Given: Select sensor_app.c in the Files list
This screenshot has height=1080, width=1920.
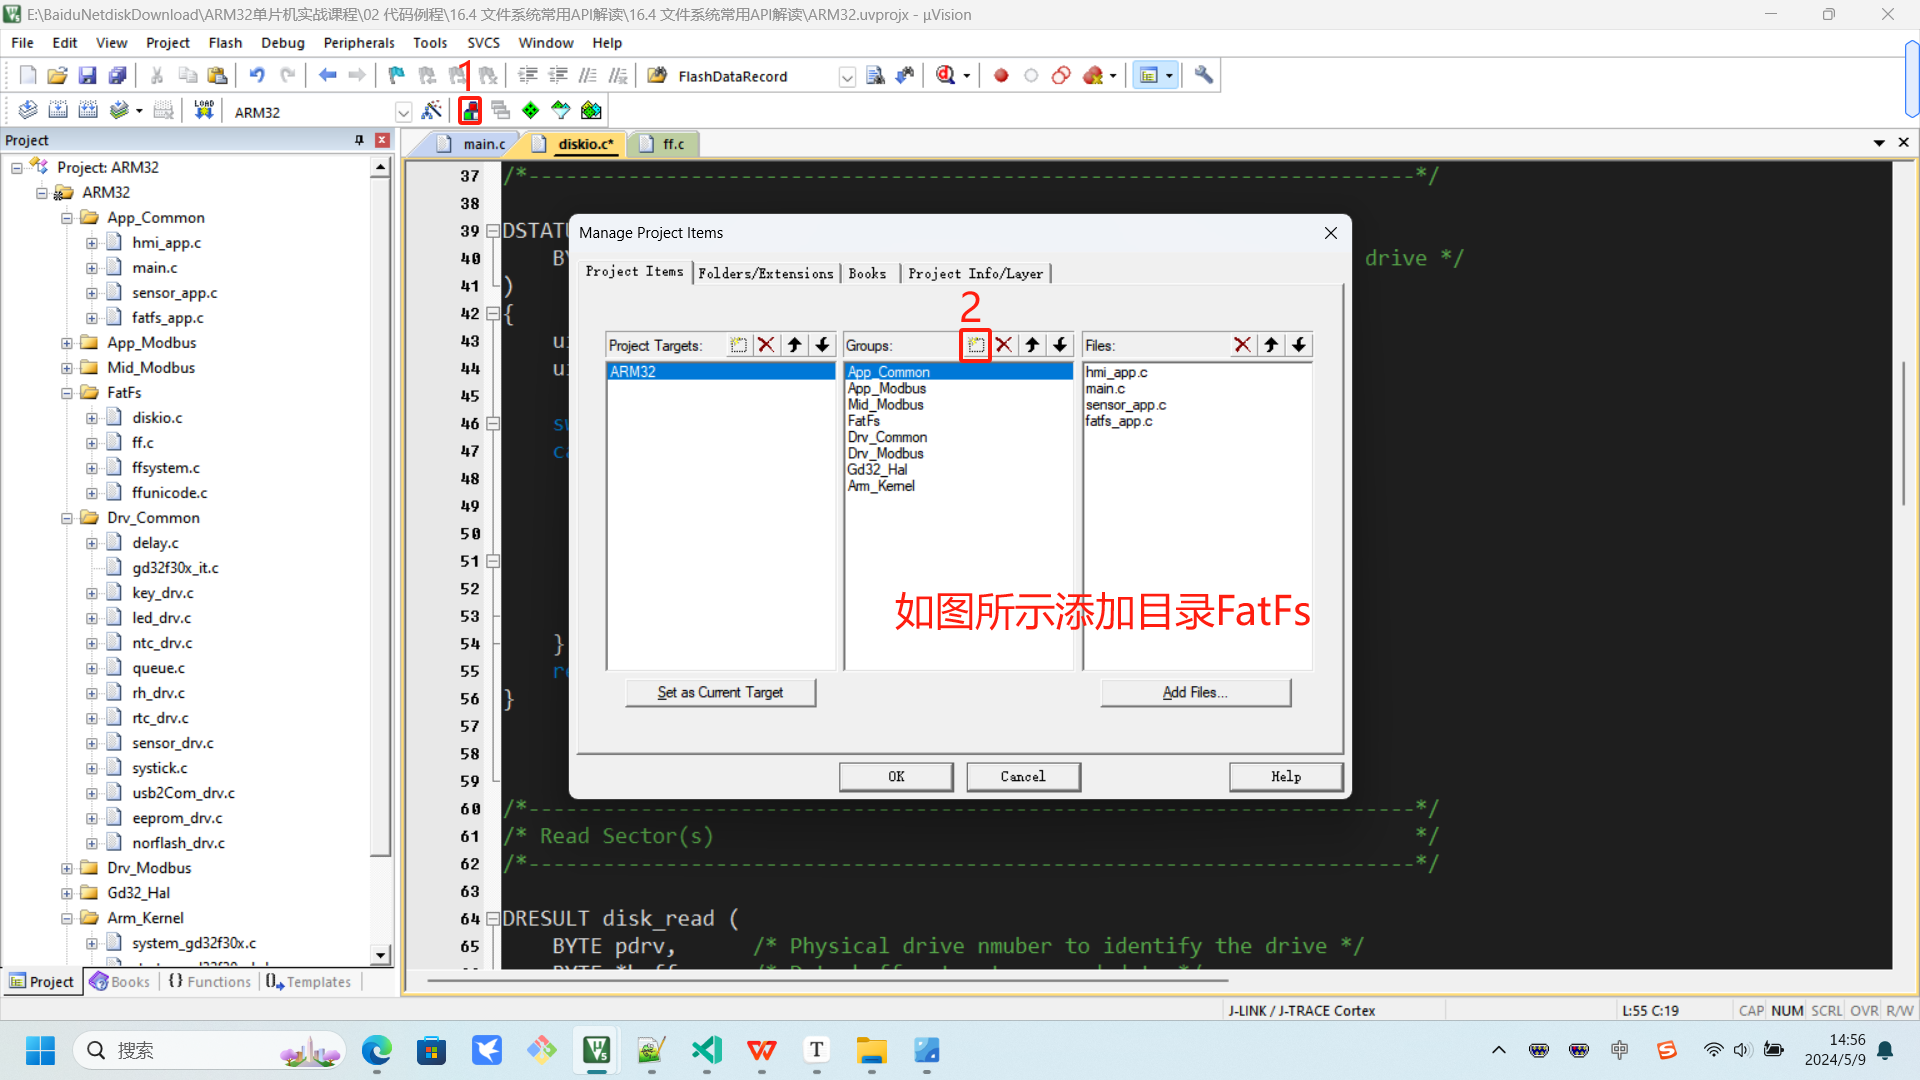Looking at the screenshot, I should tap(1126, 405).
